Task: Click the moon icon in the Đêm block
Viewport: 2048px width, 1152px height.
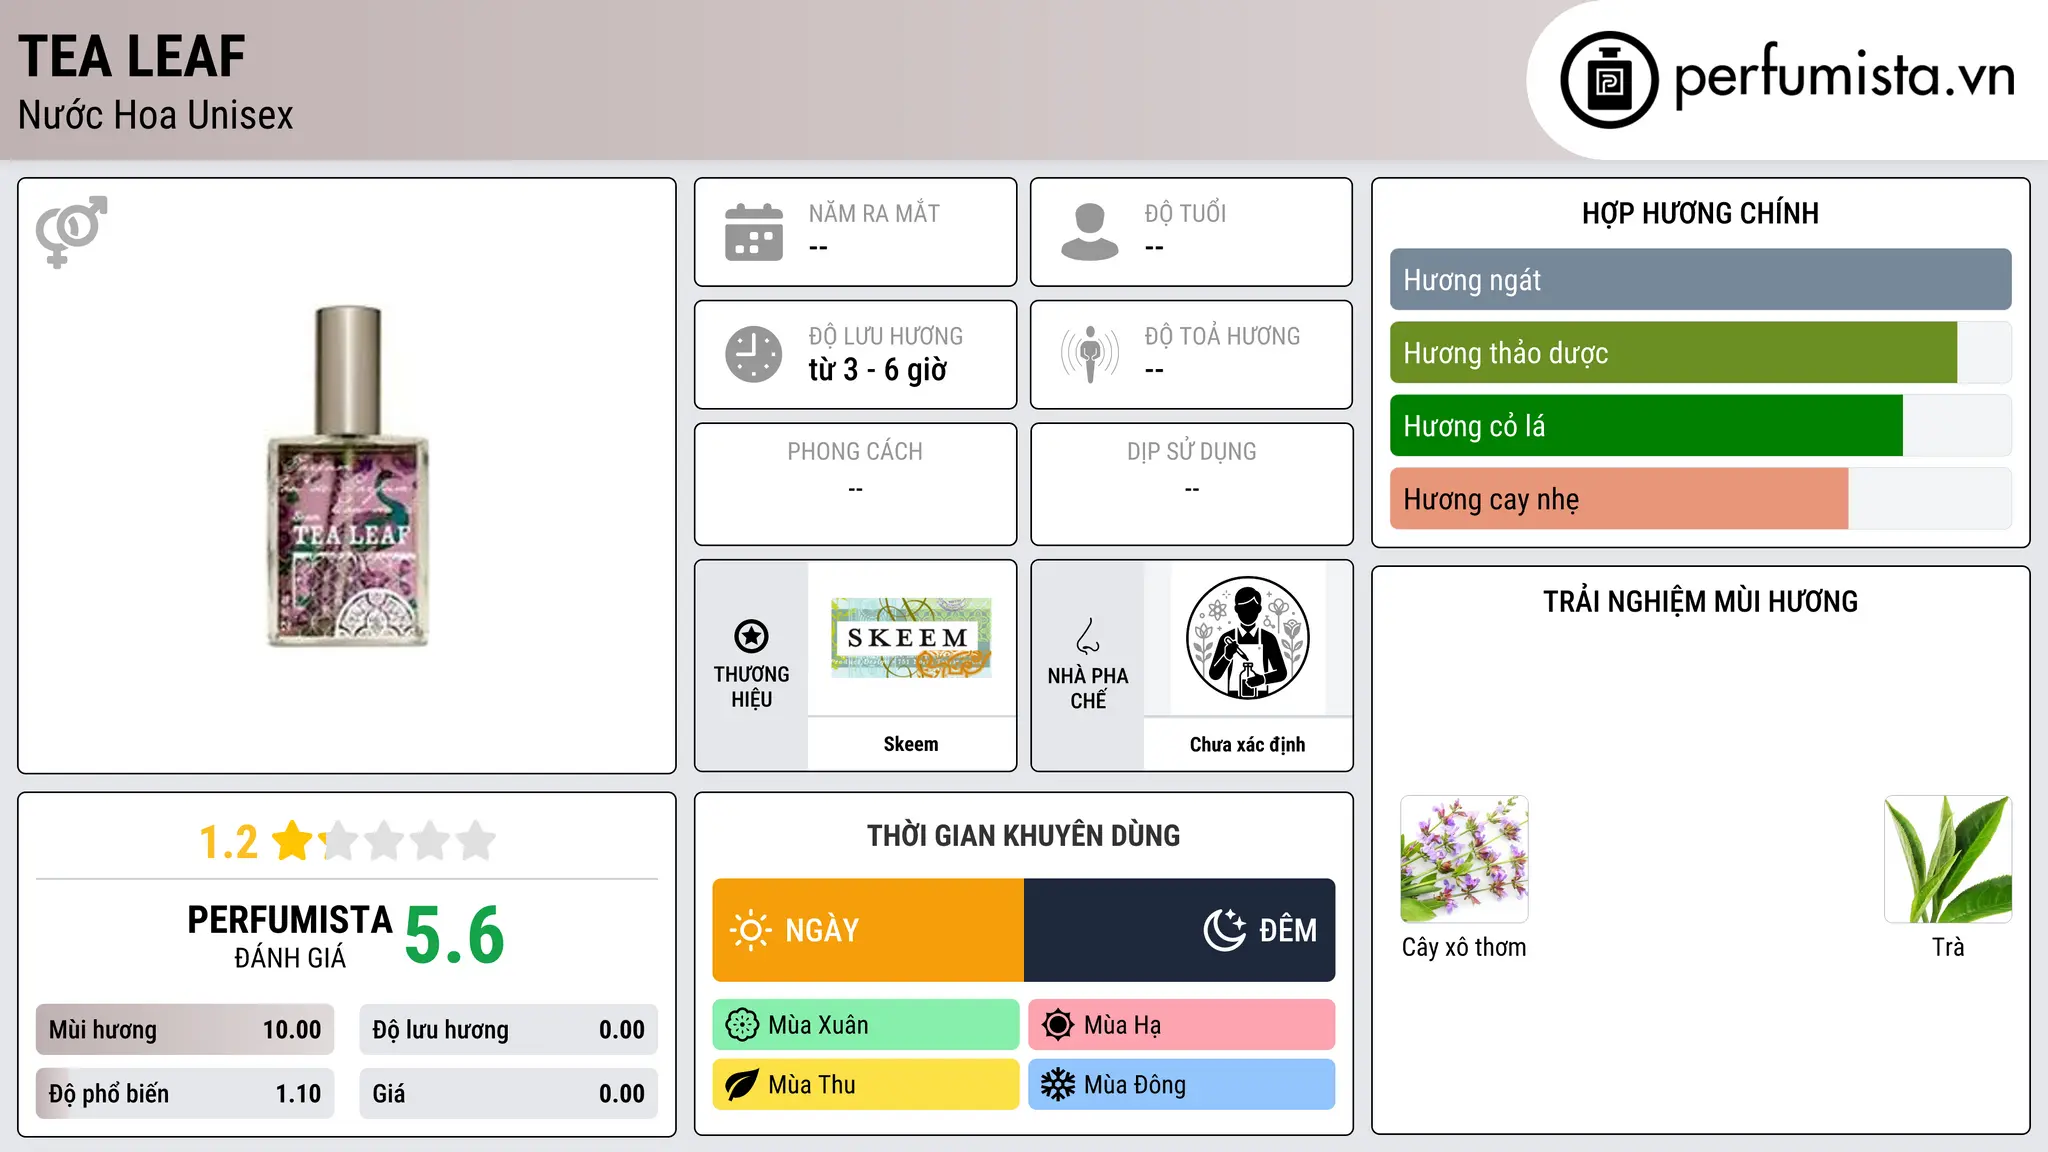Action: tap(1225, 930)
